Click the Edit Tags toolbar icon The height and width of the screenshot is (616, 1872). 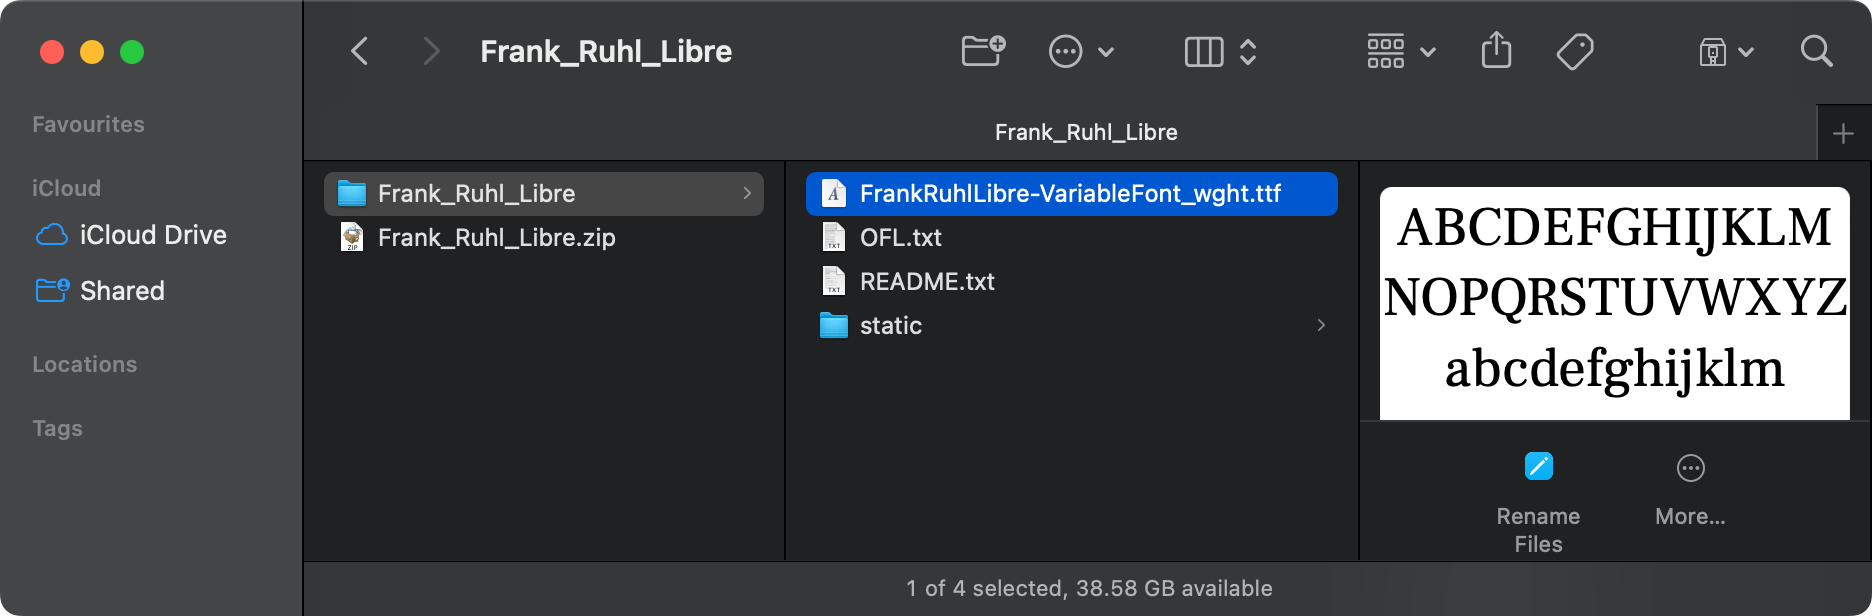click(x=1575, y=51)
